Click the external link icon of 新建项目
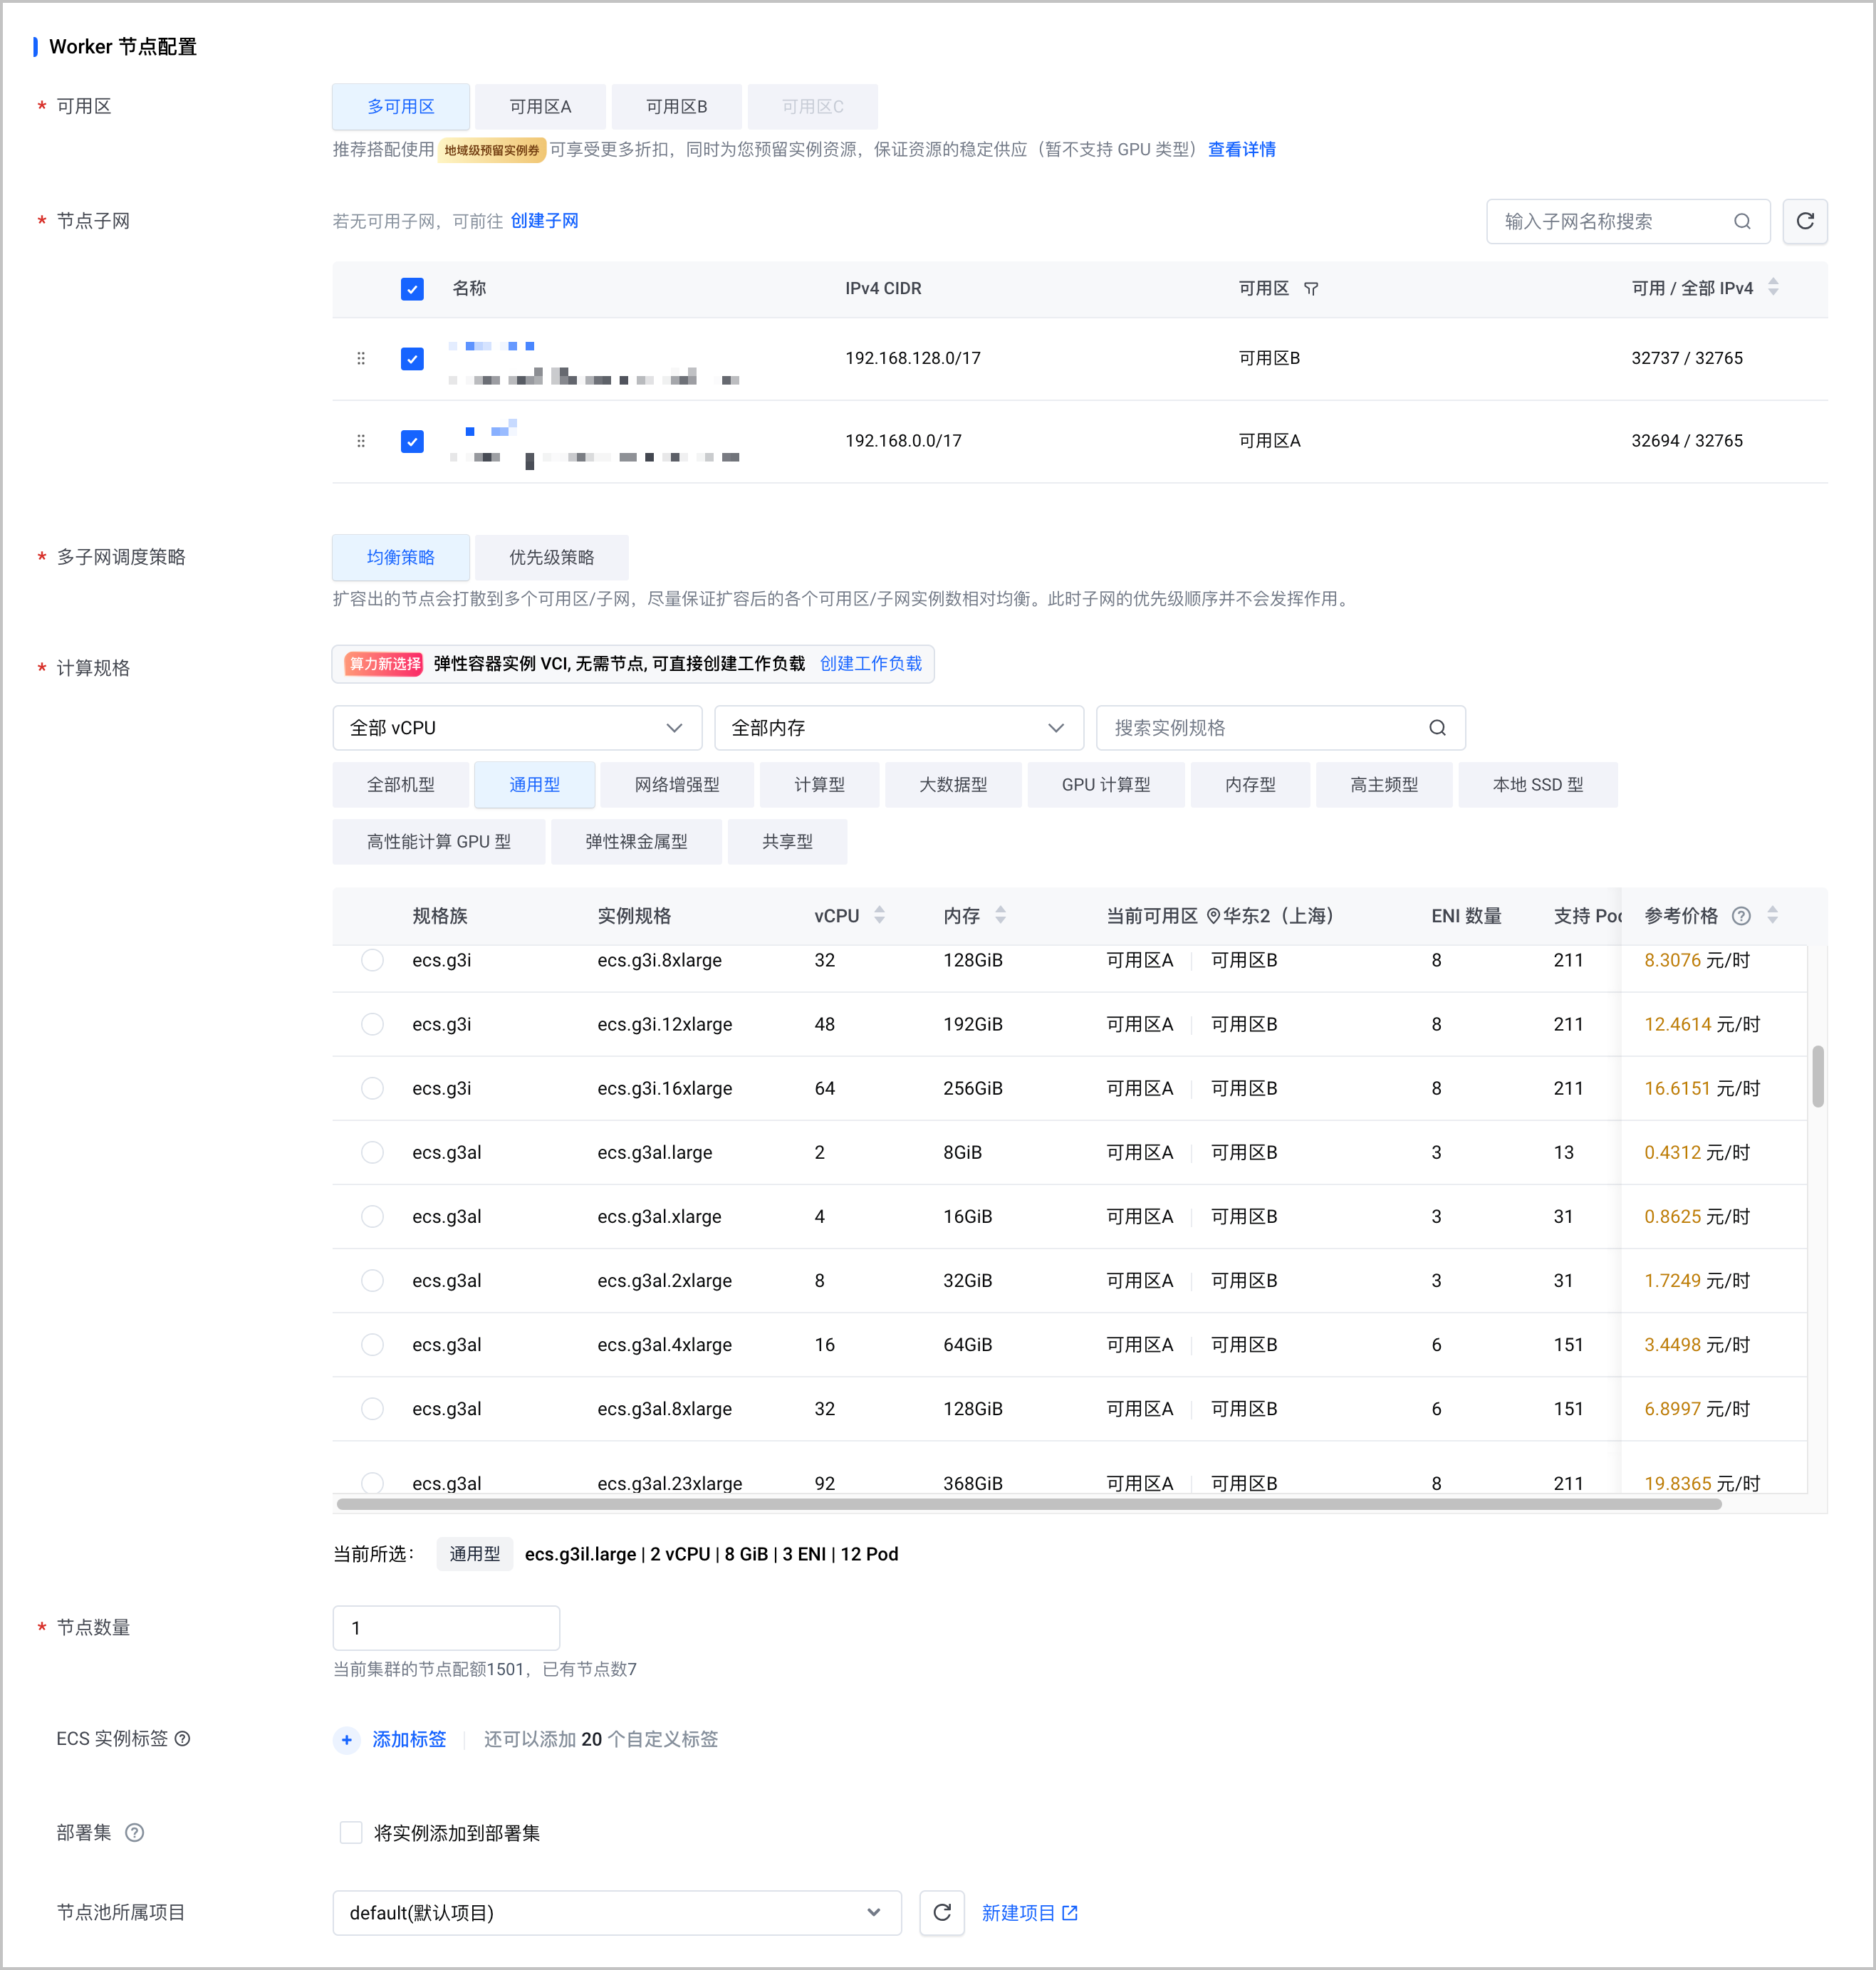This screenshot has height=1970, width=1876. pyautogui.click(x=1069, y=1912)
